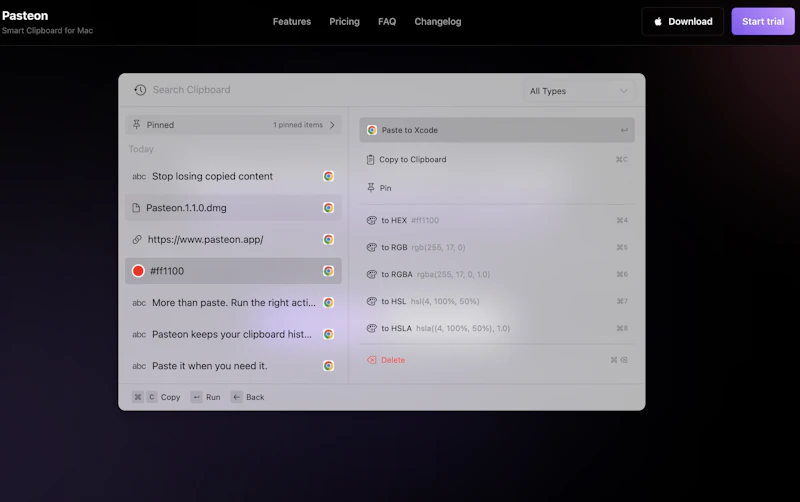Open the Changelog nav link
Image resolution: width=800 pixels, height=502 pixels.
click(x=438, y=21)
